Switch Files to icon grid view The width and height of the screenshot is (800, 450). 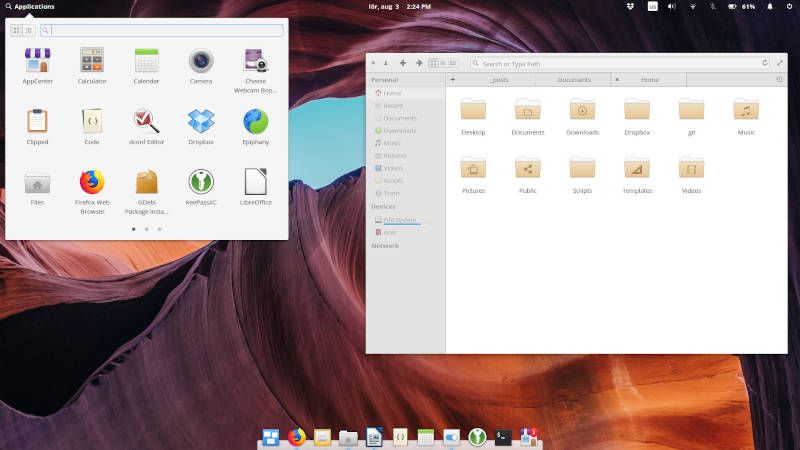coord(434,63)
